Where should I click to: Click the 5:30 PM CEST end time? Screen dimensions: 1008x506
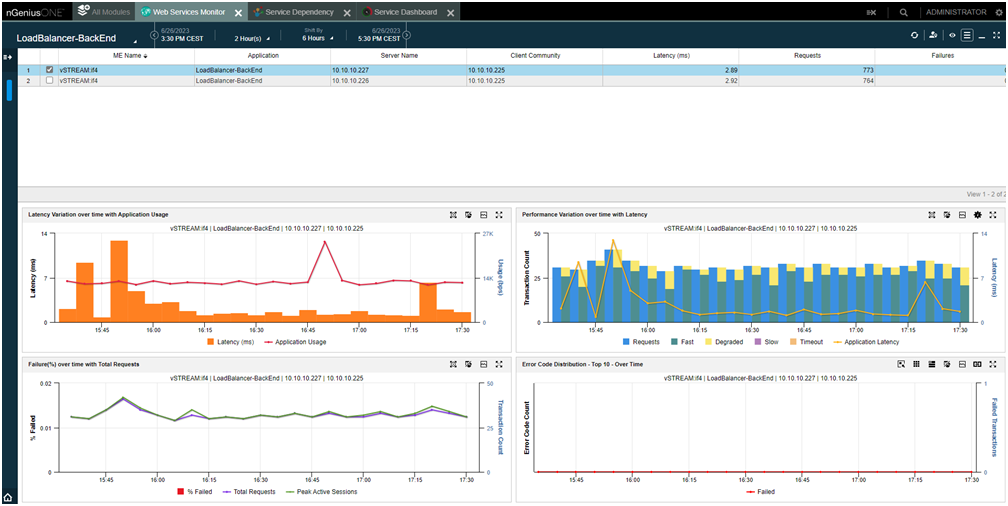(x=379, y=39)
